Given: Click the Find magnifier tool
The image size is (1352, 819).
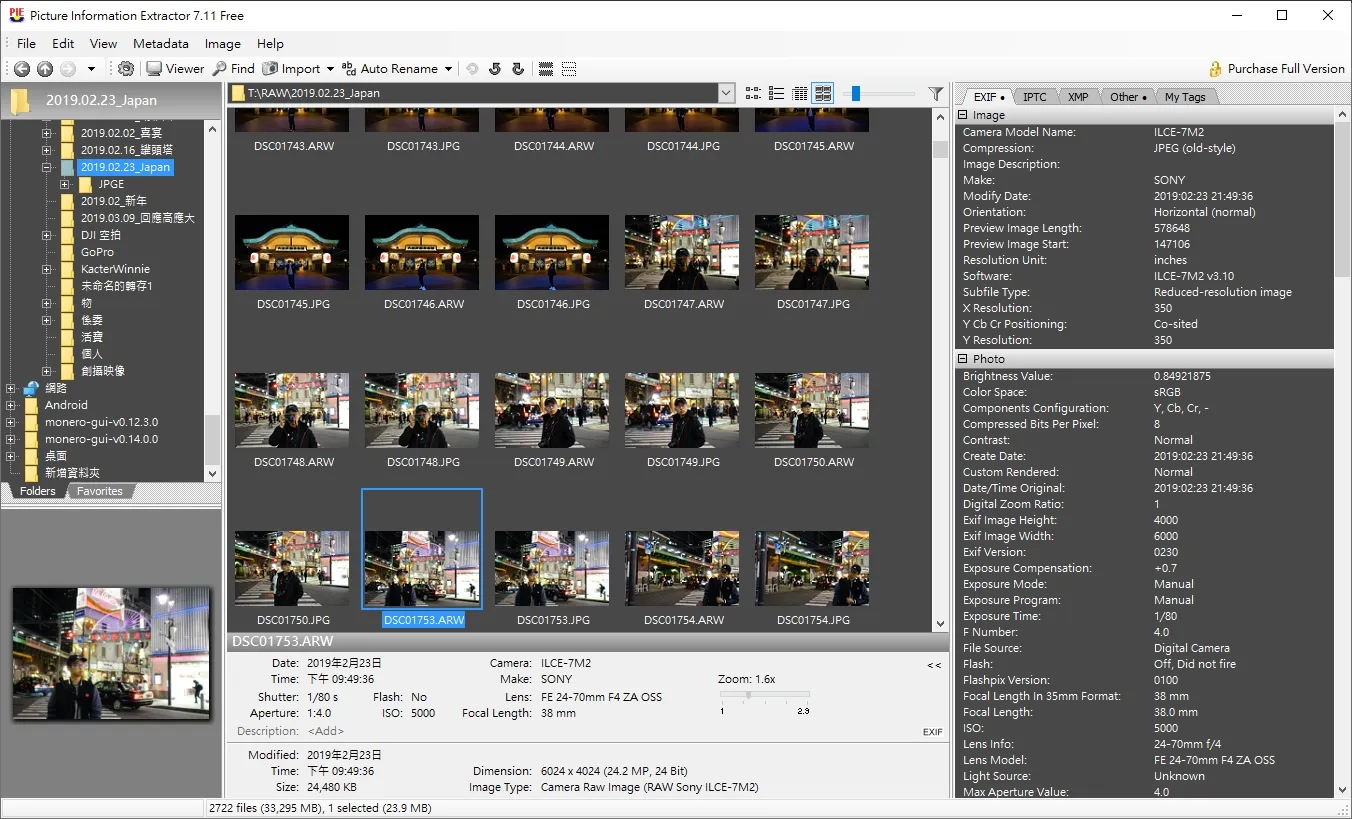Looking at the screenshot, I should click(x=234, y=69).
